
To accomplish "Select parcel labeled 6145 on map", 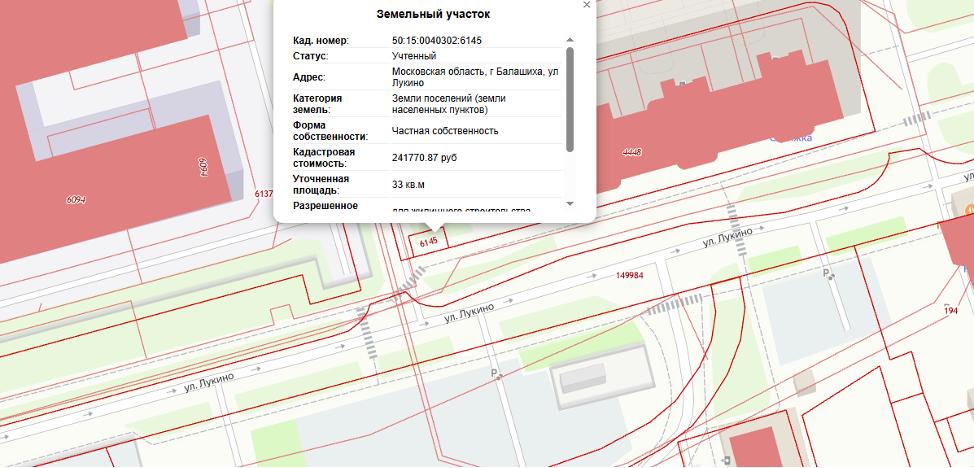I will 430,242.
